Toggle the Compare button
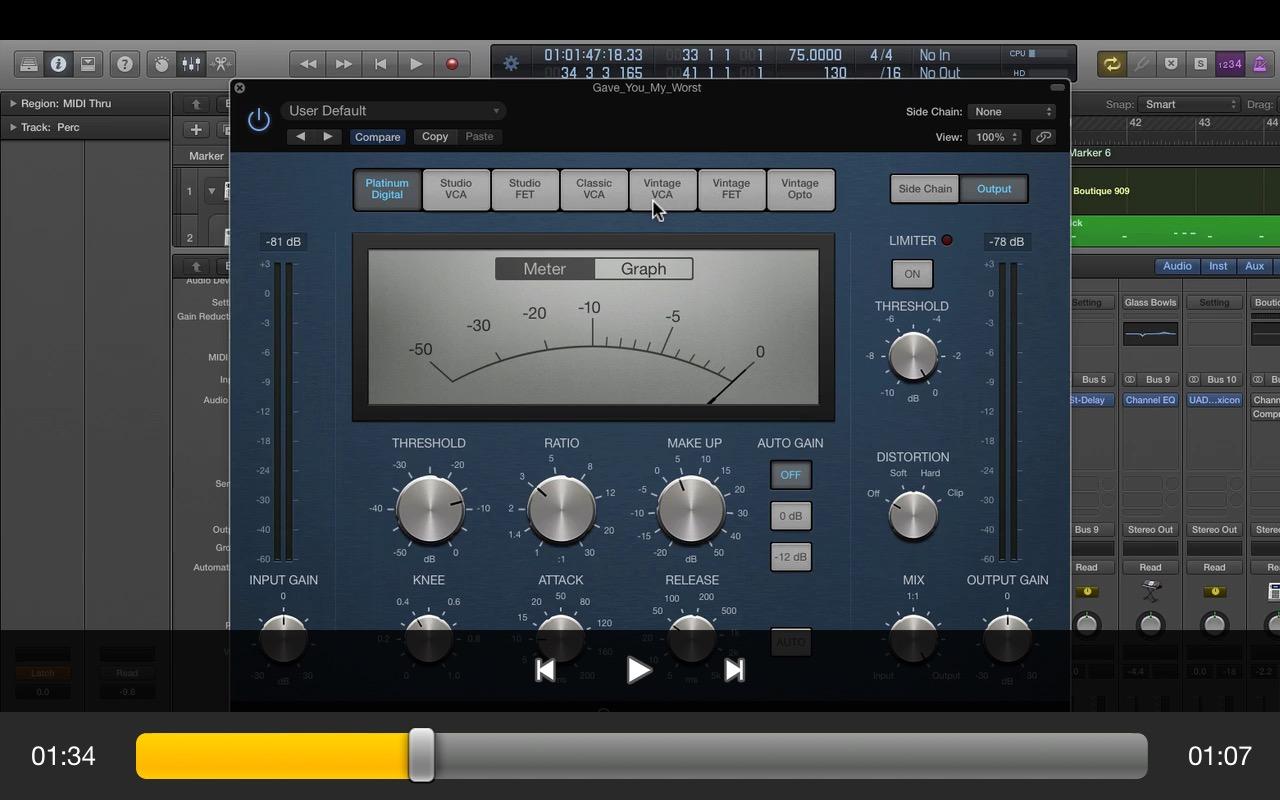The image size is (1280, 800). pos(377,137)
